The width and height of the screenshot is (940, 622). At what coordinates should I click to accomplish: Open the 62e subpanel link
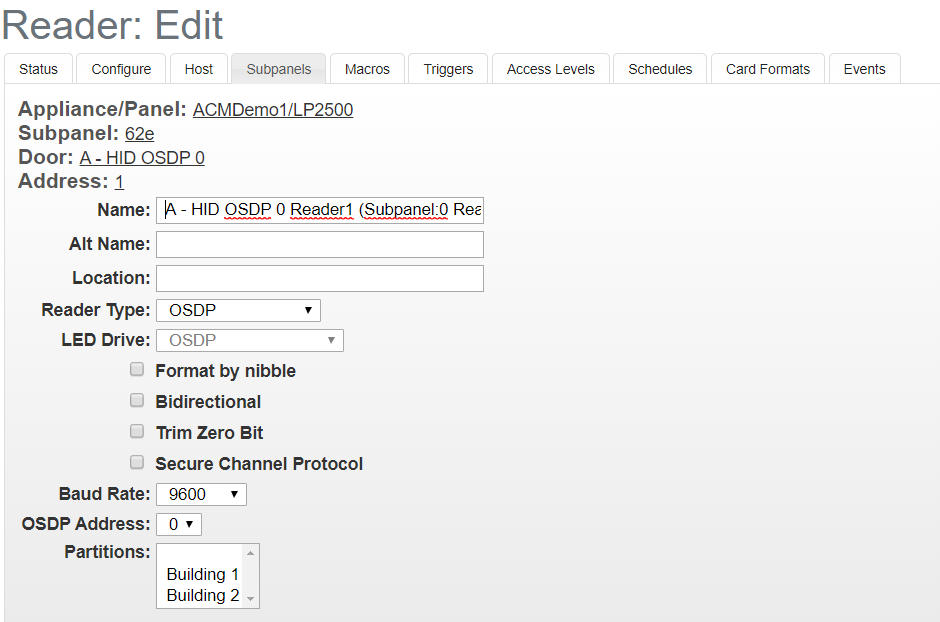[138, 133]
